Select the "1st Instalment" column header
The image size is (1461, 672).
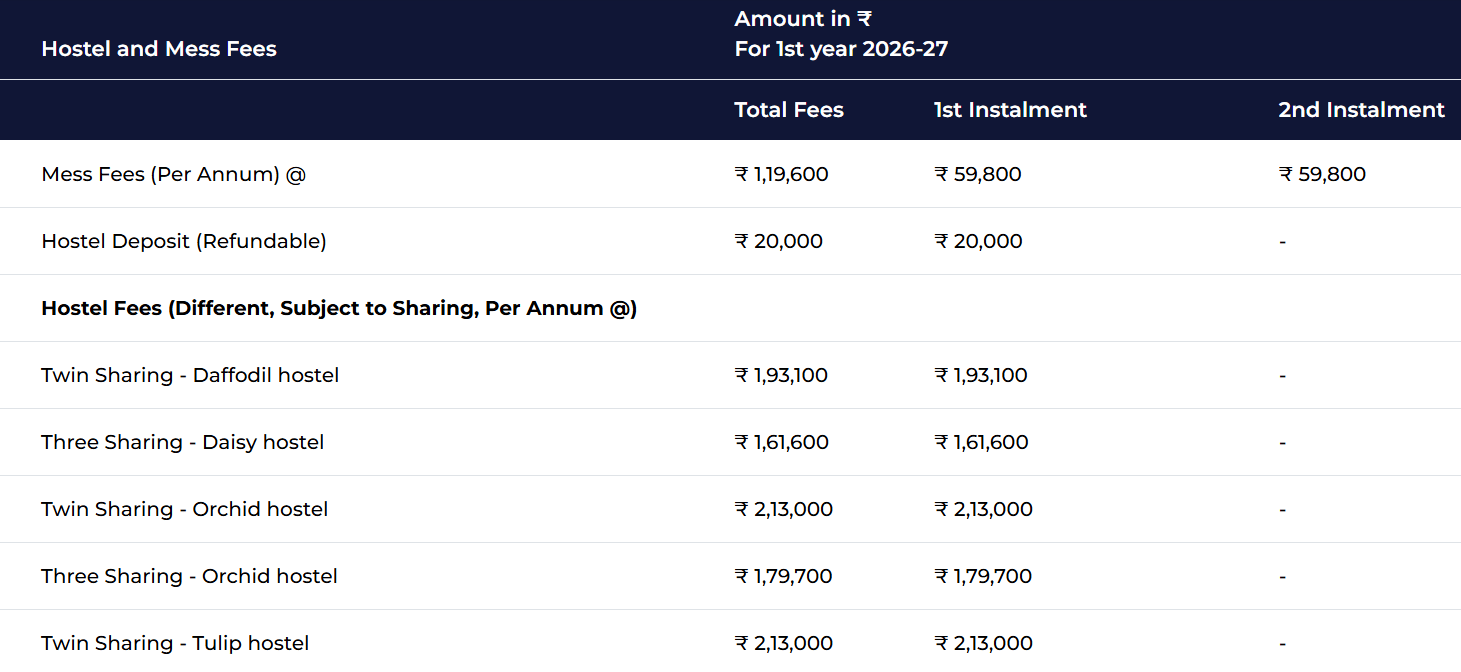1010,110
